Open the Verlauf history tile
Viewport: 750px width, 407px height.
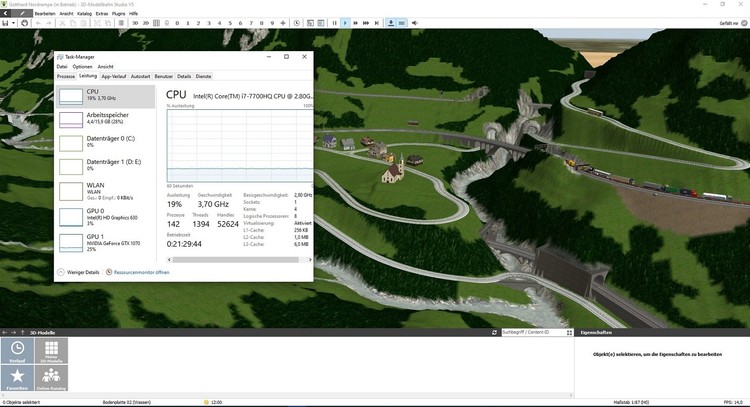(18, 350)
